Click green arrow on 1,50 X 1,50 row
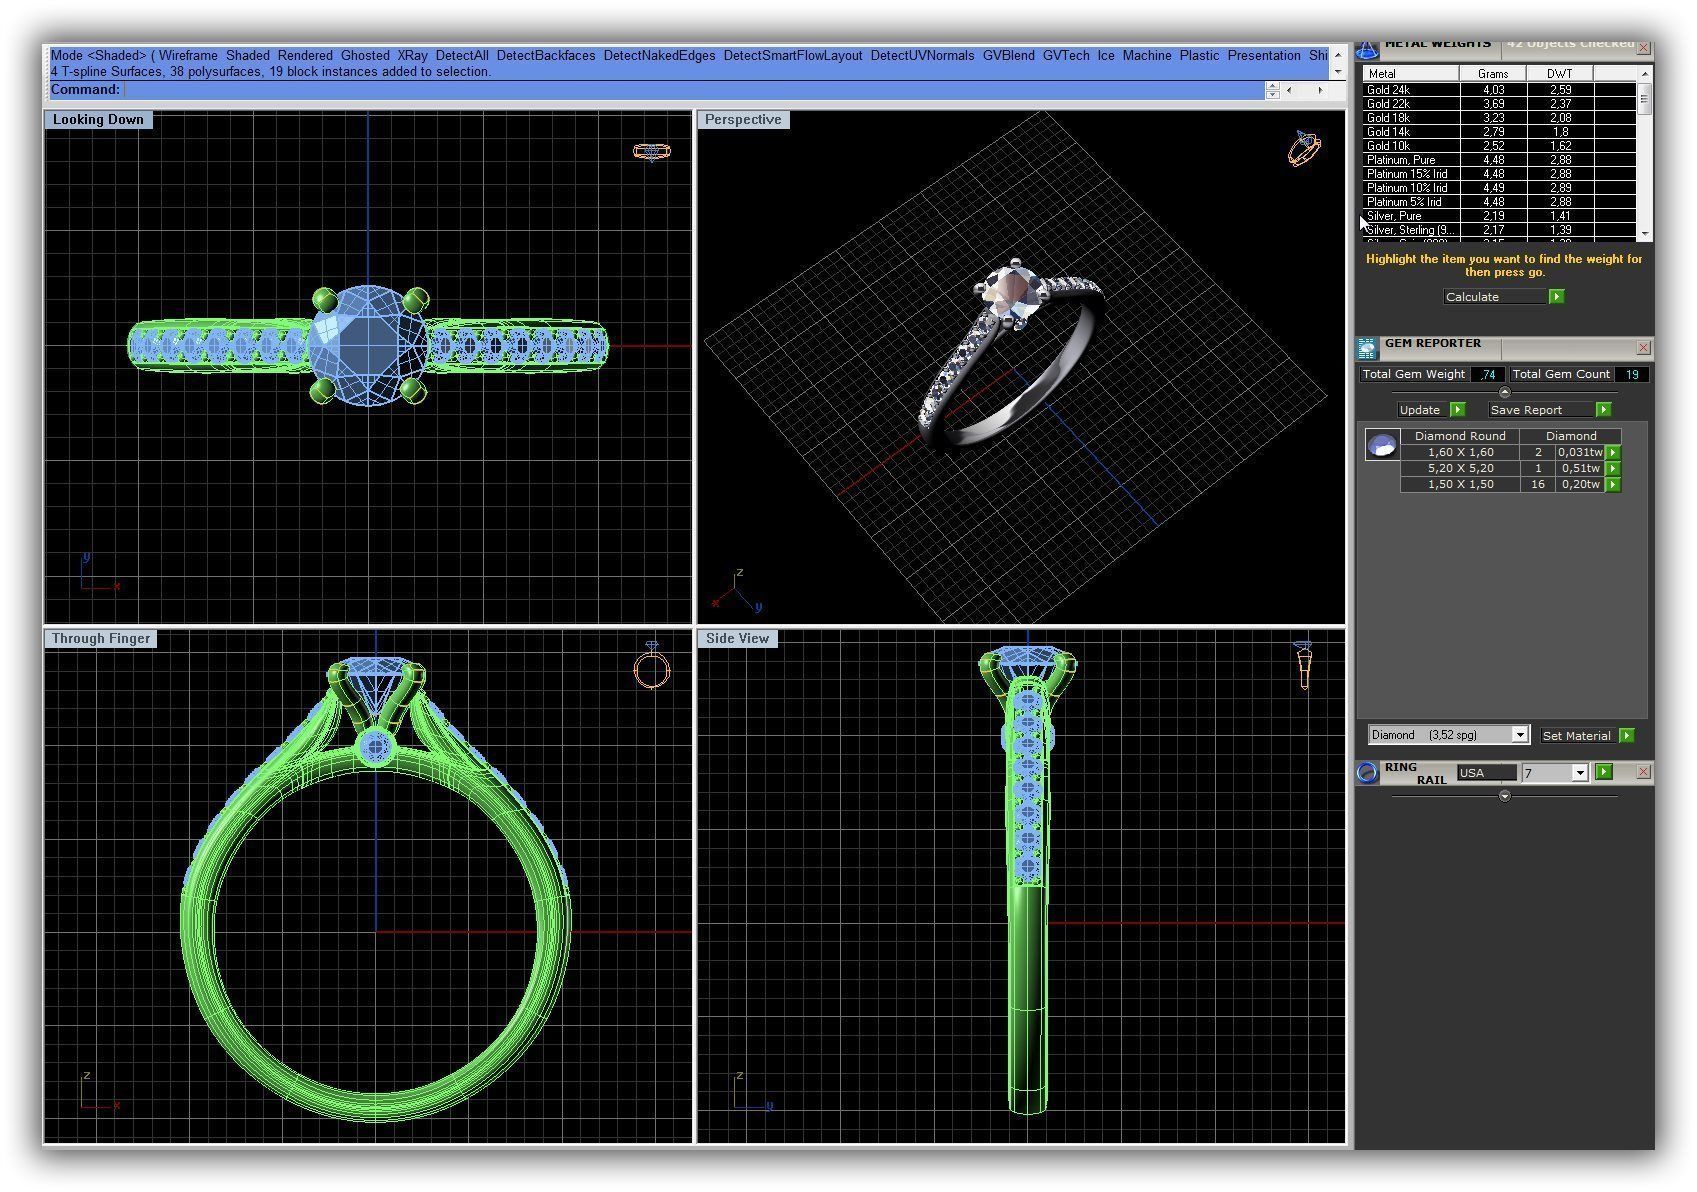The image size is (1697, 1192). [1613, 485]
